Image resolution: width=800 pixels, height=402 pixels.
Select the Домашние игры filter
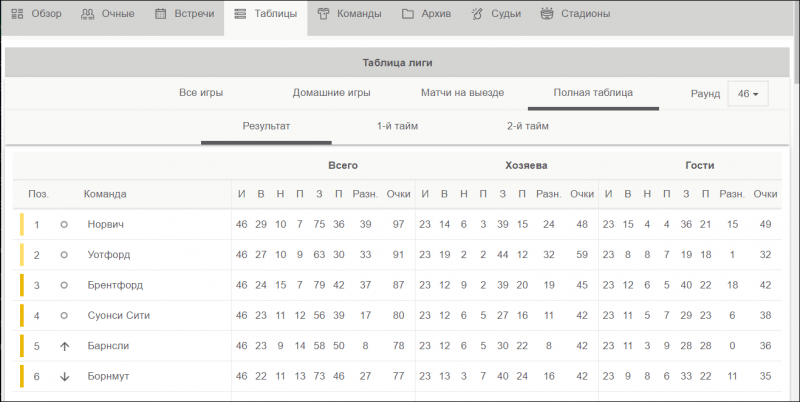[332, 93]
